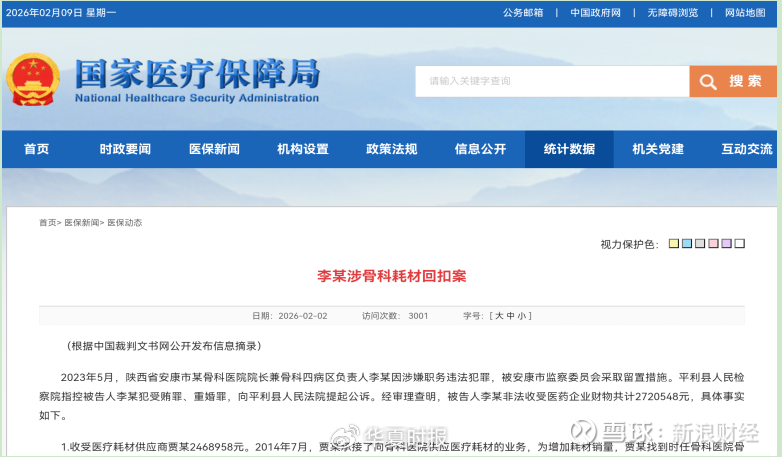Open the 中国政府网 link
This screenshot has width=782, height=457.
[x=595, y=13]
